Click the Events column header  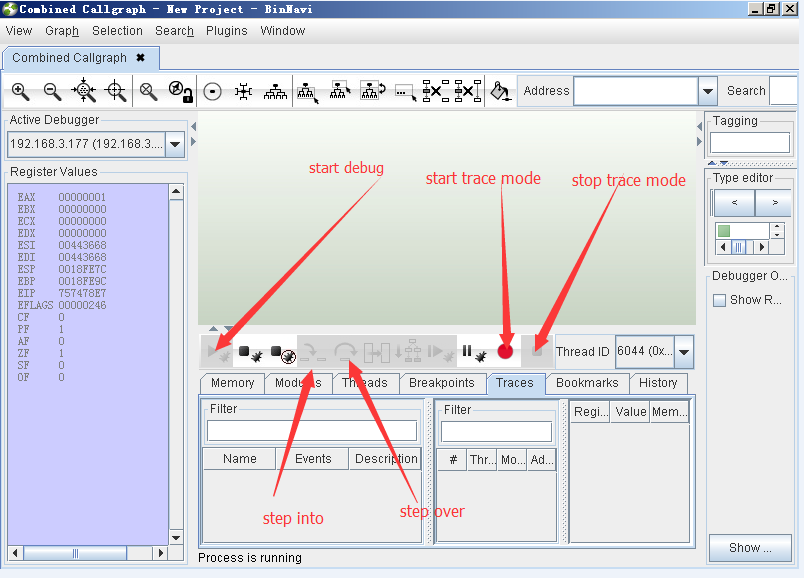(x=313, y=459)
